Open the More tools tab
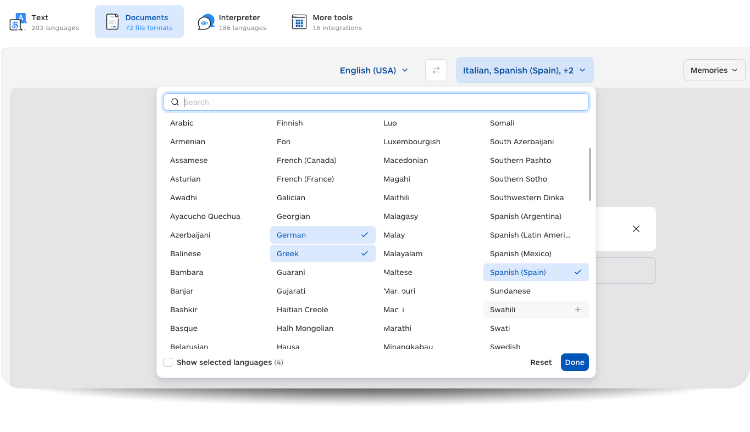This screenshot has width=750, height=432. tap(327, 22)
